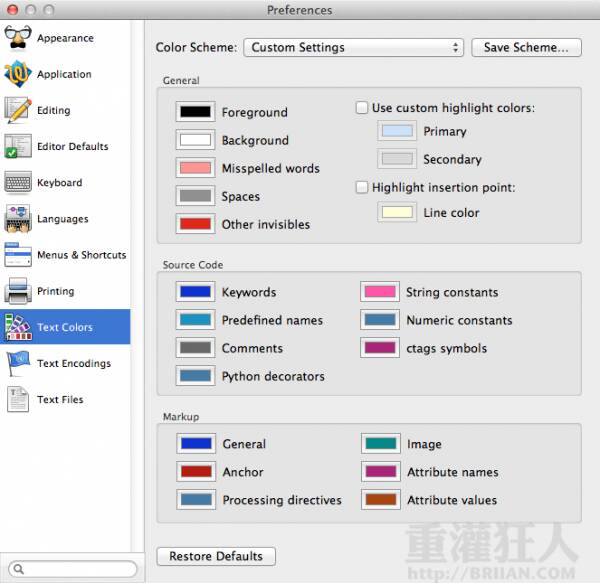Open Appearance preferences icon
Viewport: 600px width, 583px height.
point(18,37)
